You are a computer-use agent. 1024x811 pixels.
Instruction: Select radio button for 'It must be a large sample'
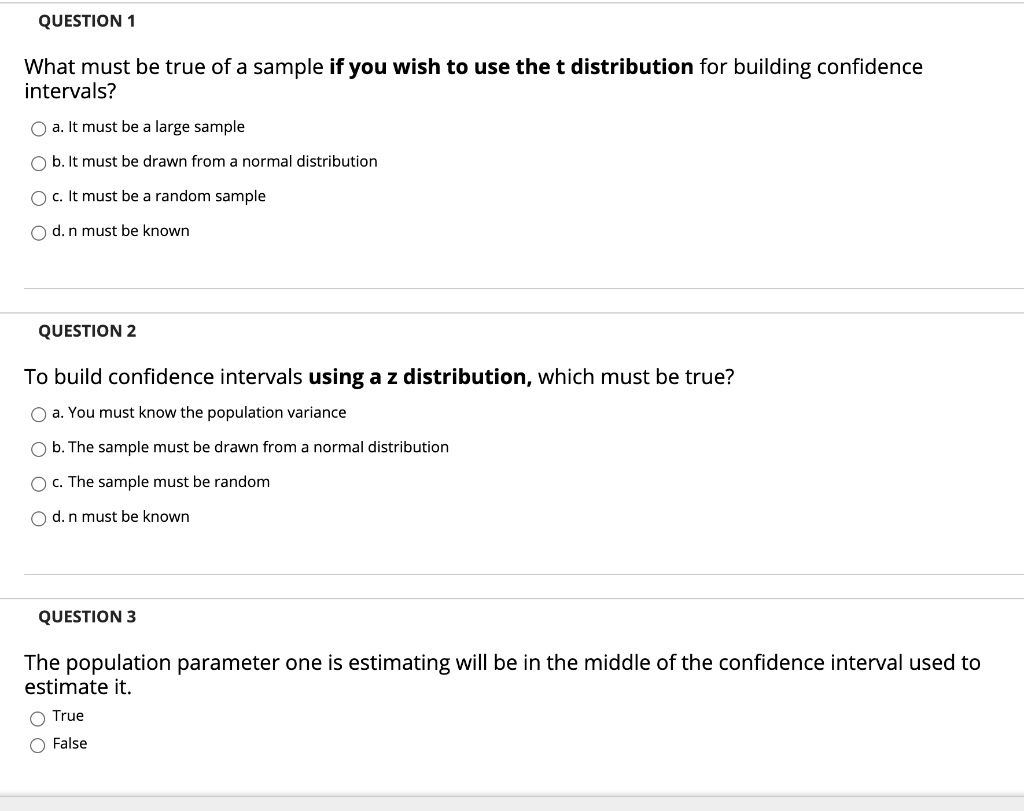pyautogui.click(x=38, y=128)
